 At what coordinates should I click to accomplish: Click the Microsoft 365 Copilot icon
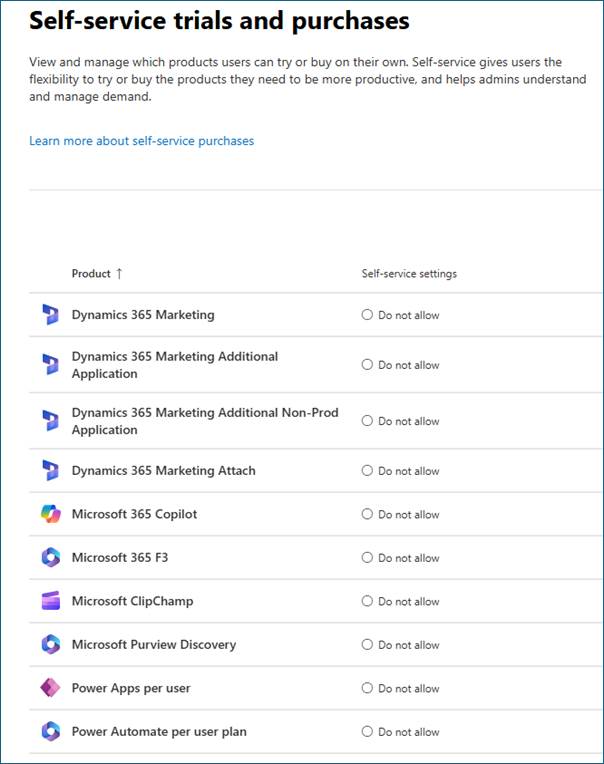point(50,514)
